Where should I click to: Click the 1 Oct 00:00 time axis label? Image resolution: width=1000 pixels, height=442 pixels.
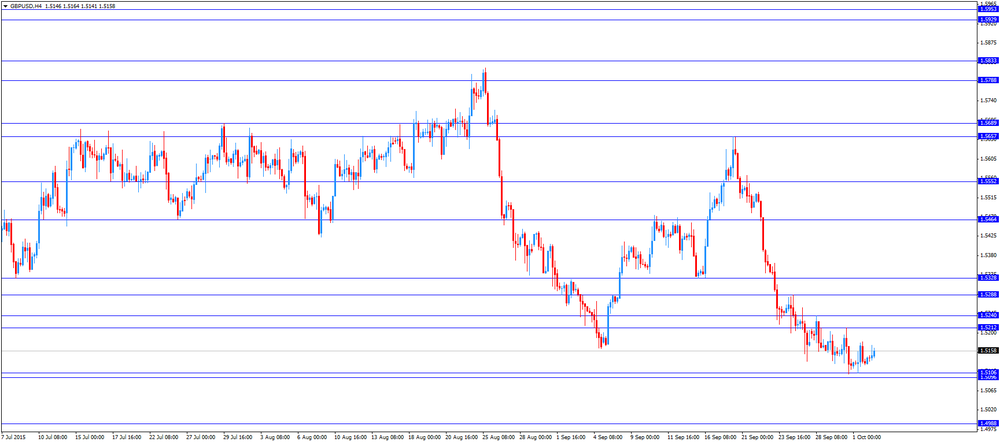point(867,438)
